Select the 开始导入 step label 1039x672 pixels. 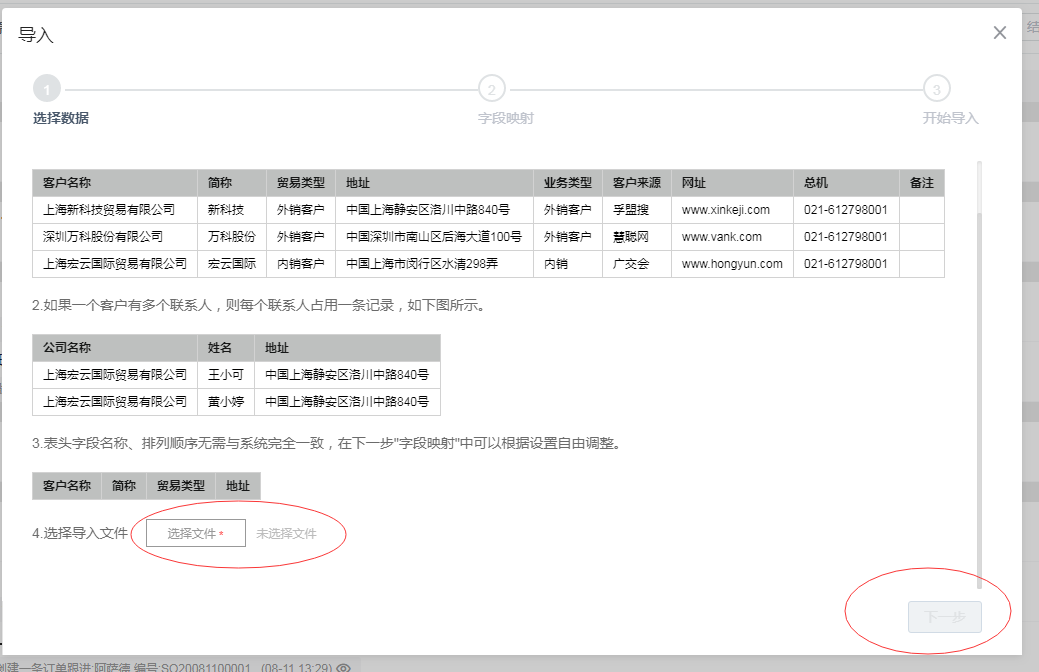[x=950, y=118]
